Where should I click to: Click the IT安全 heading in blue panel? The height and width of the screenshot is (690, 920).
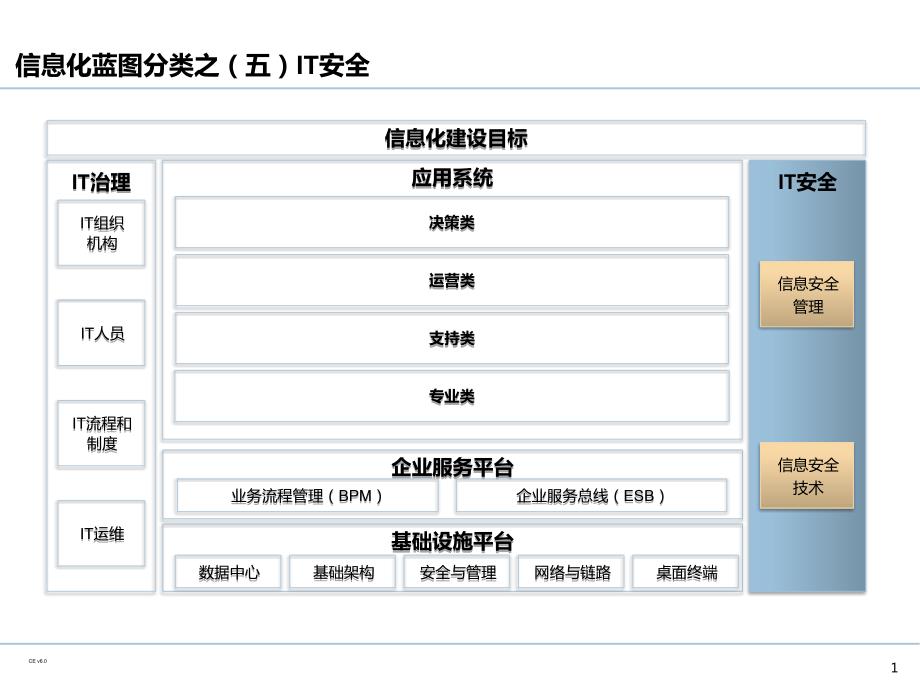807,182
